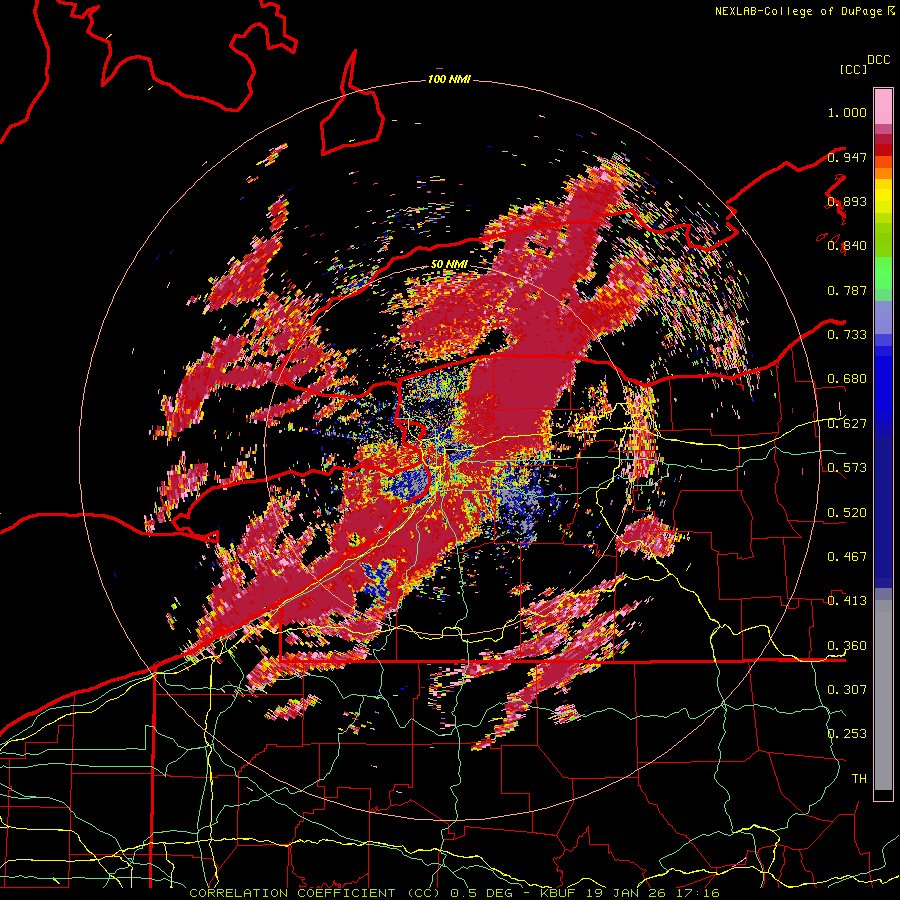Click the [CC] legend unit label
The width and height of the screenshot is (900, 900).
pyautogui.click(x=853, y=69)
